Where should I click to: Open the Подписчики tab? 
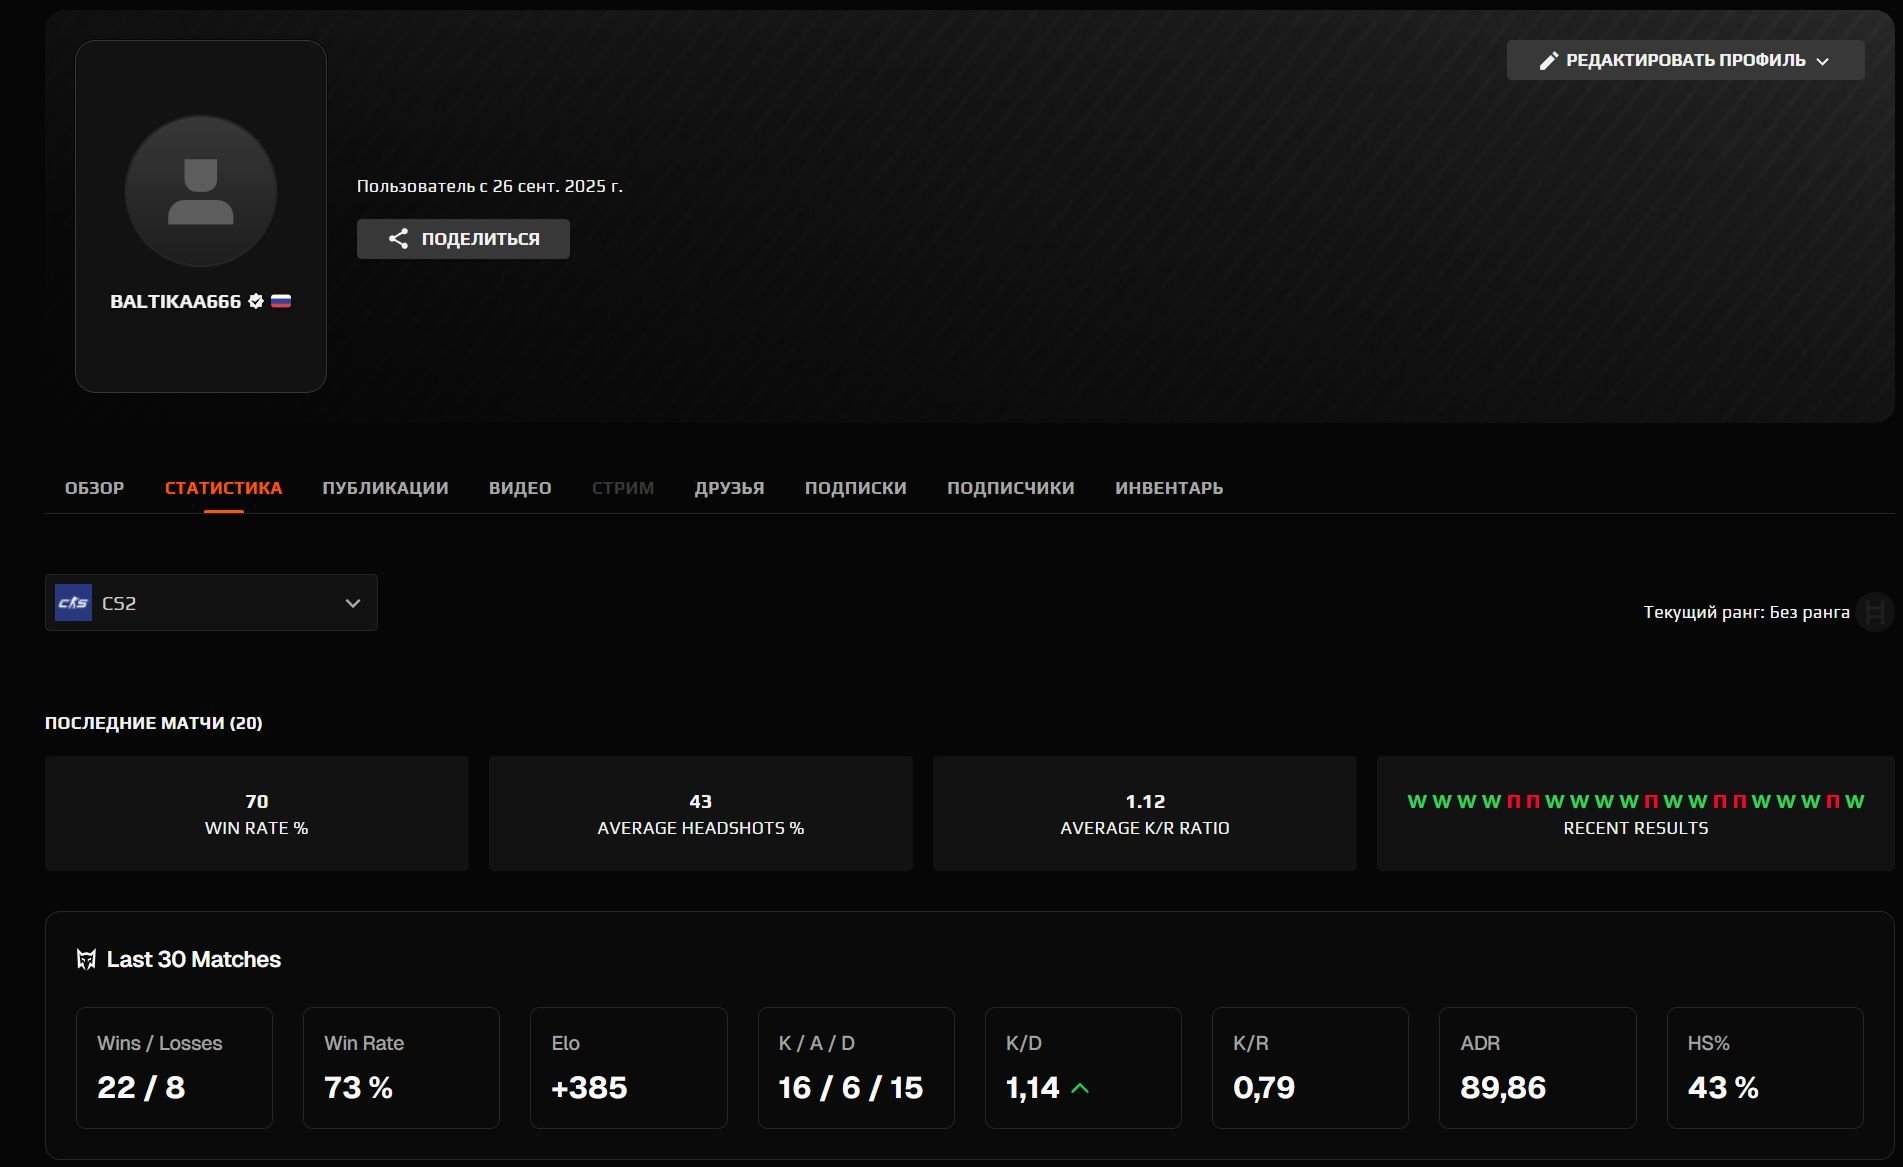(x=1010, y=488)
